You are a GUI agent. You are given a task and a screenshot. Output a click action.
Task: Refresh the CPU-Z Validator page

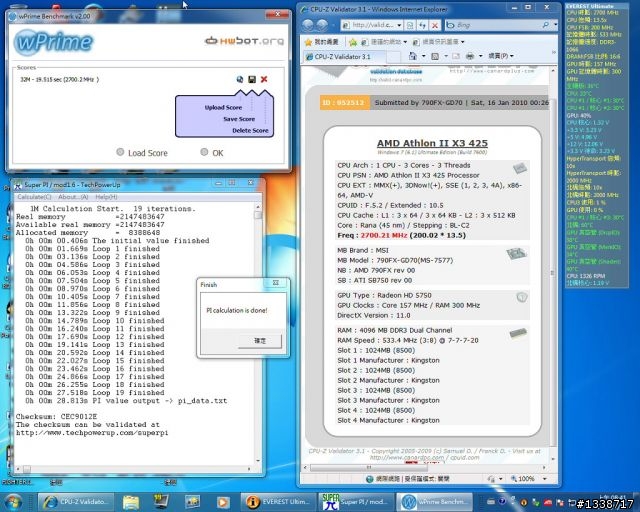[422, 25]
